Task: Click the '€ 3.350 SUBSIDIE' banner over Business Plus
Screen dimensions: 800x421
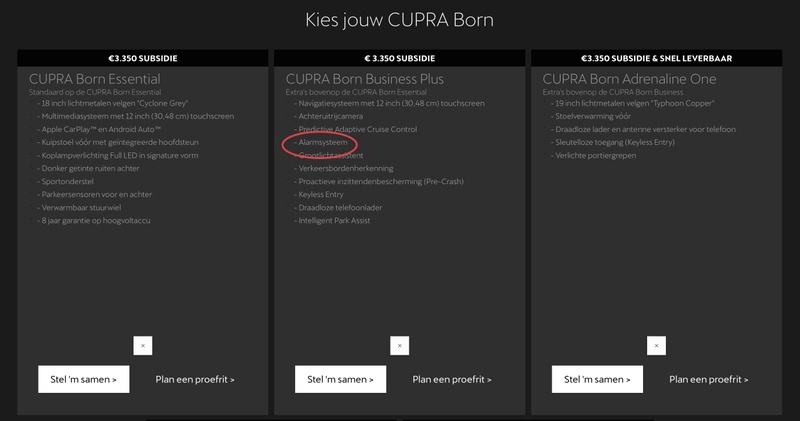Action: point(399,58)
